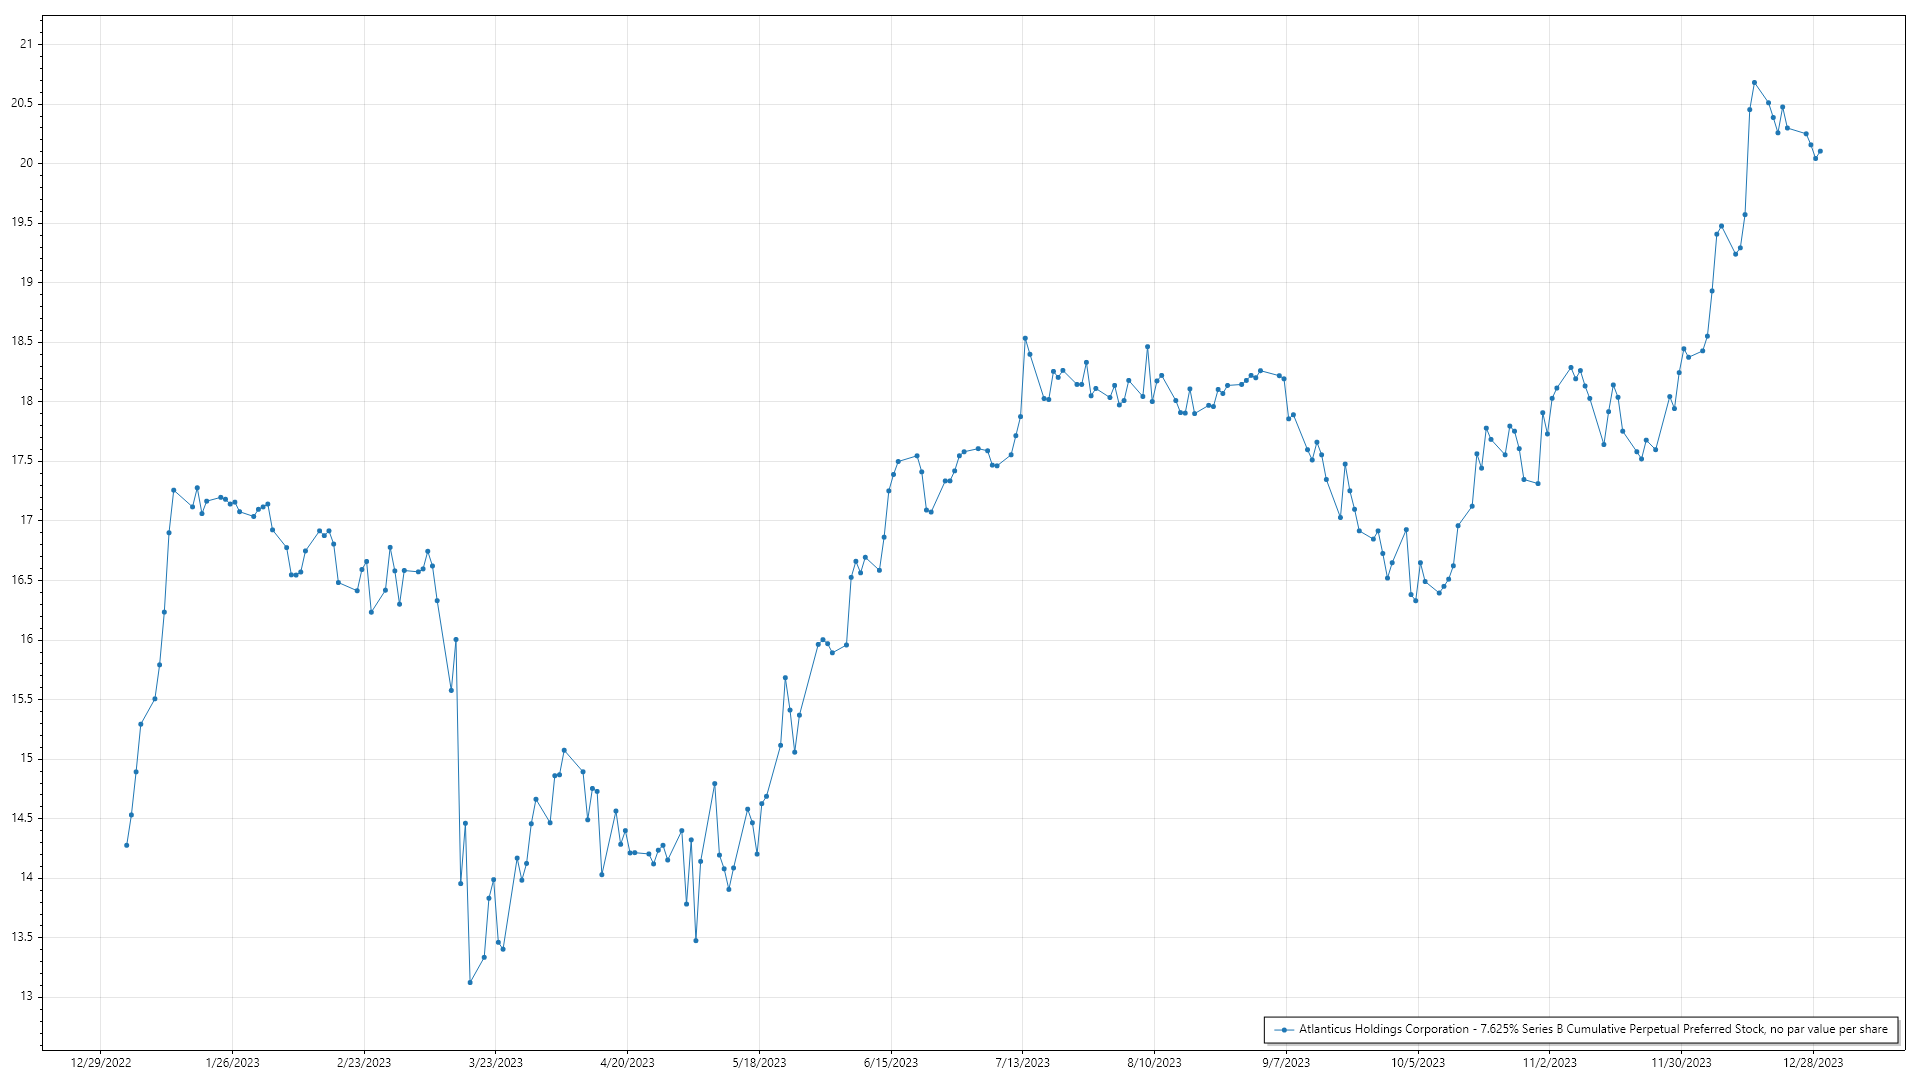1920x1080 pixels.
Task: Click the 10/5/2023 x-axis date label
Action: click(x=1418, y=1063)
